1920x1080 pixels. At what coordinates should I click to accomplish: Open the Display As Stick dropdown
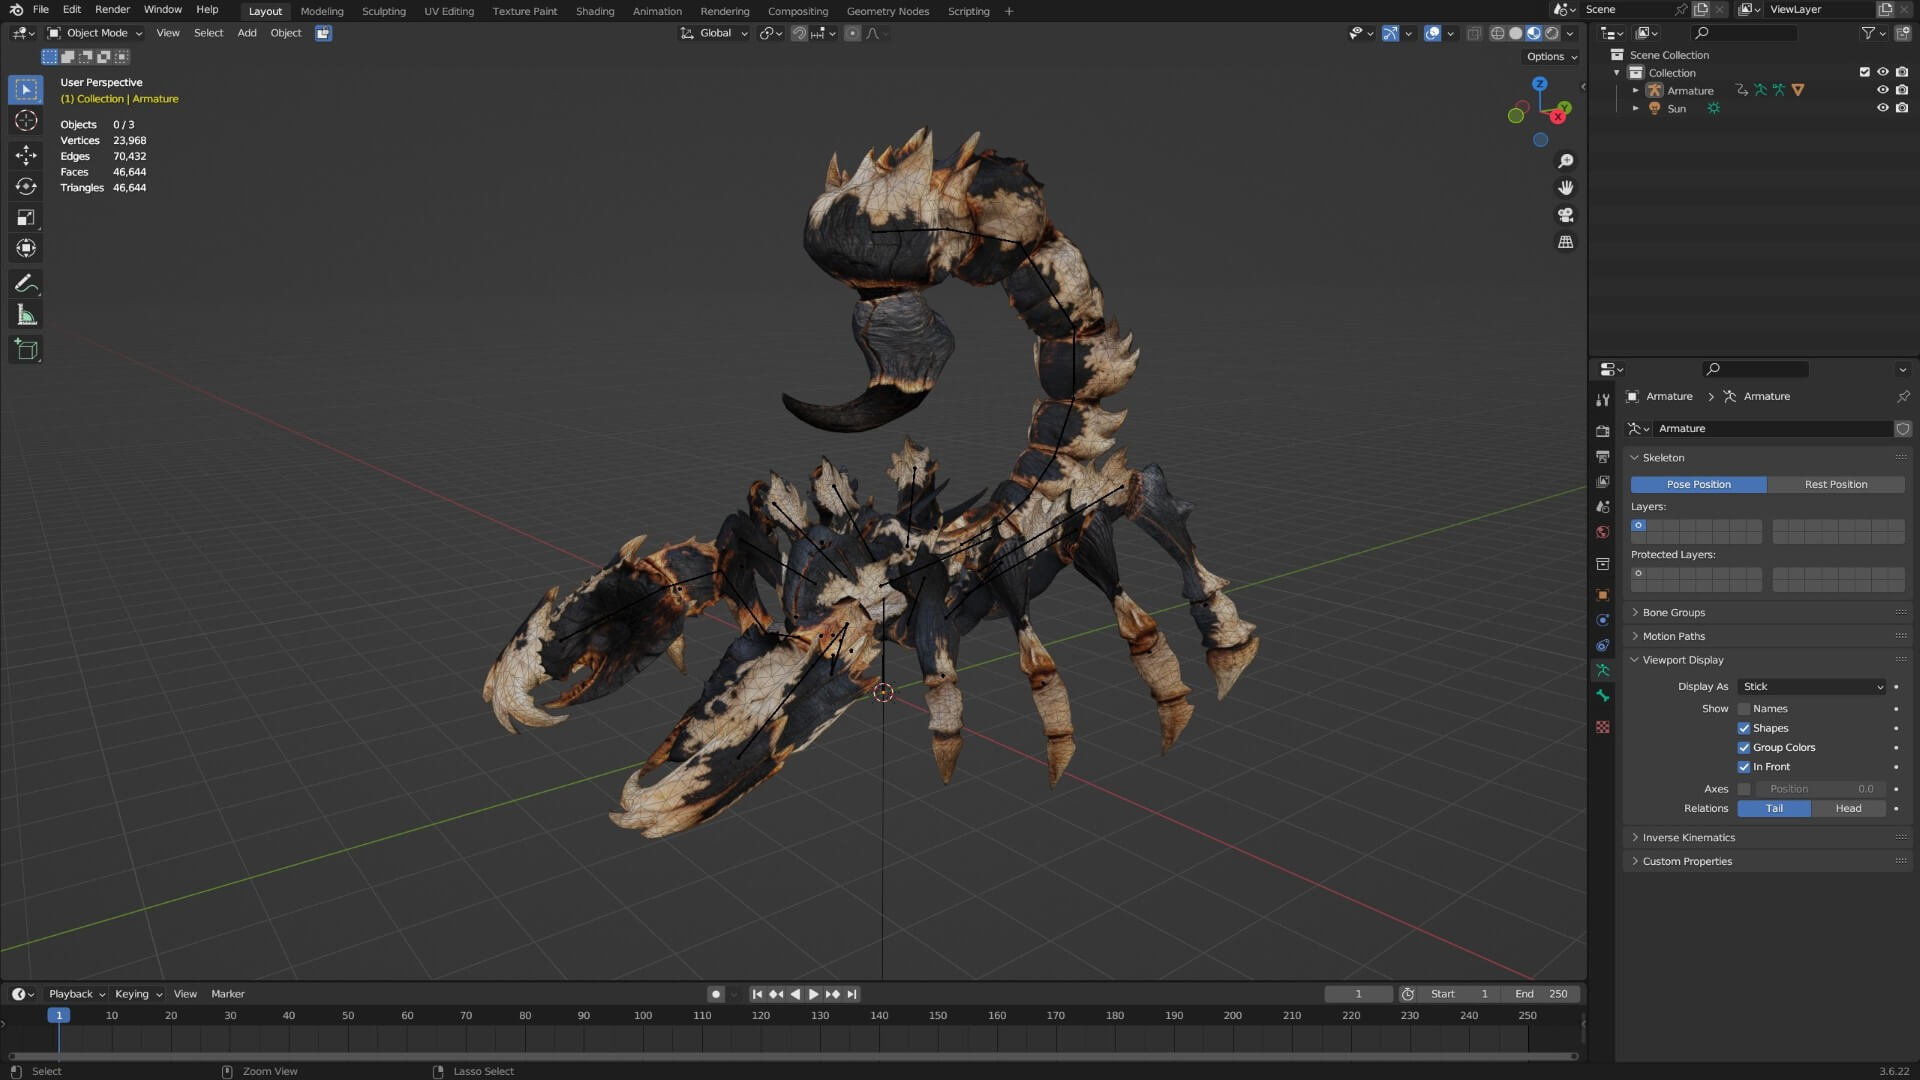point(1812,687)
